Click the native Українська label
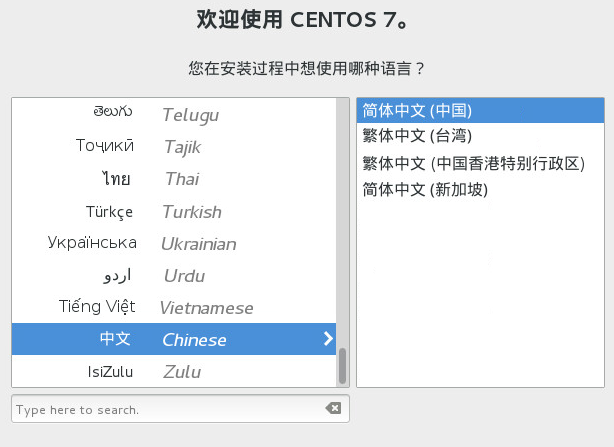 pyautogui.click(x=92, y=243)
